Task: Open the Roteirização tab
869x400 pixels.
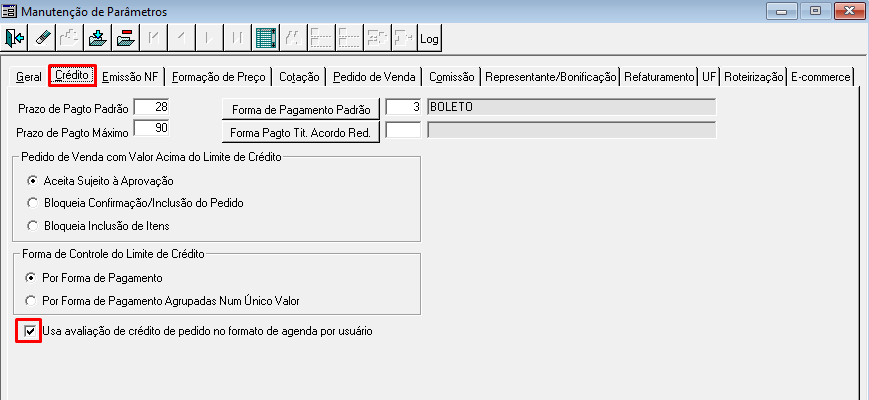Action: [x=753, y=77]
